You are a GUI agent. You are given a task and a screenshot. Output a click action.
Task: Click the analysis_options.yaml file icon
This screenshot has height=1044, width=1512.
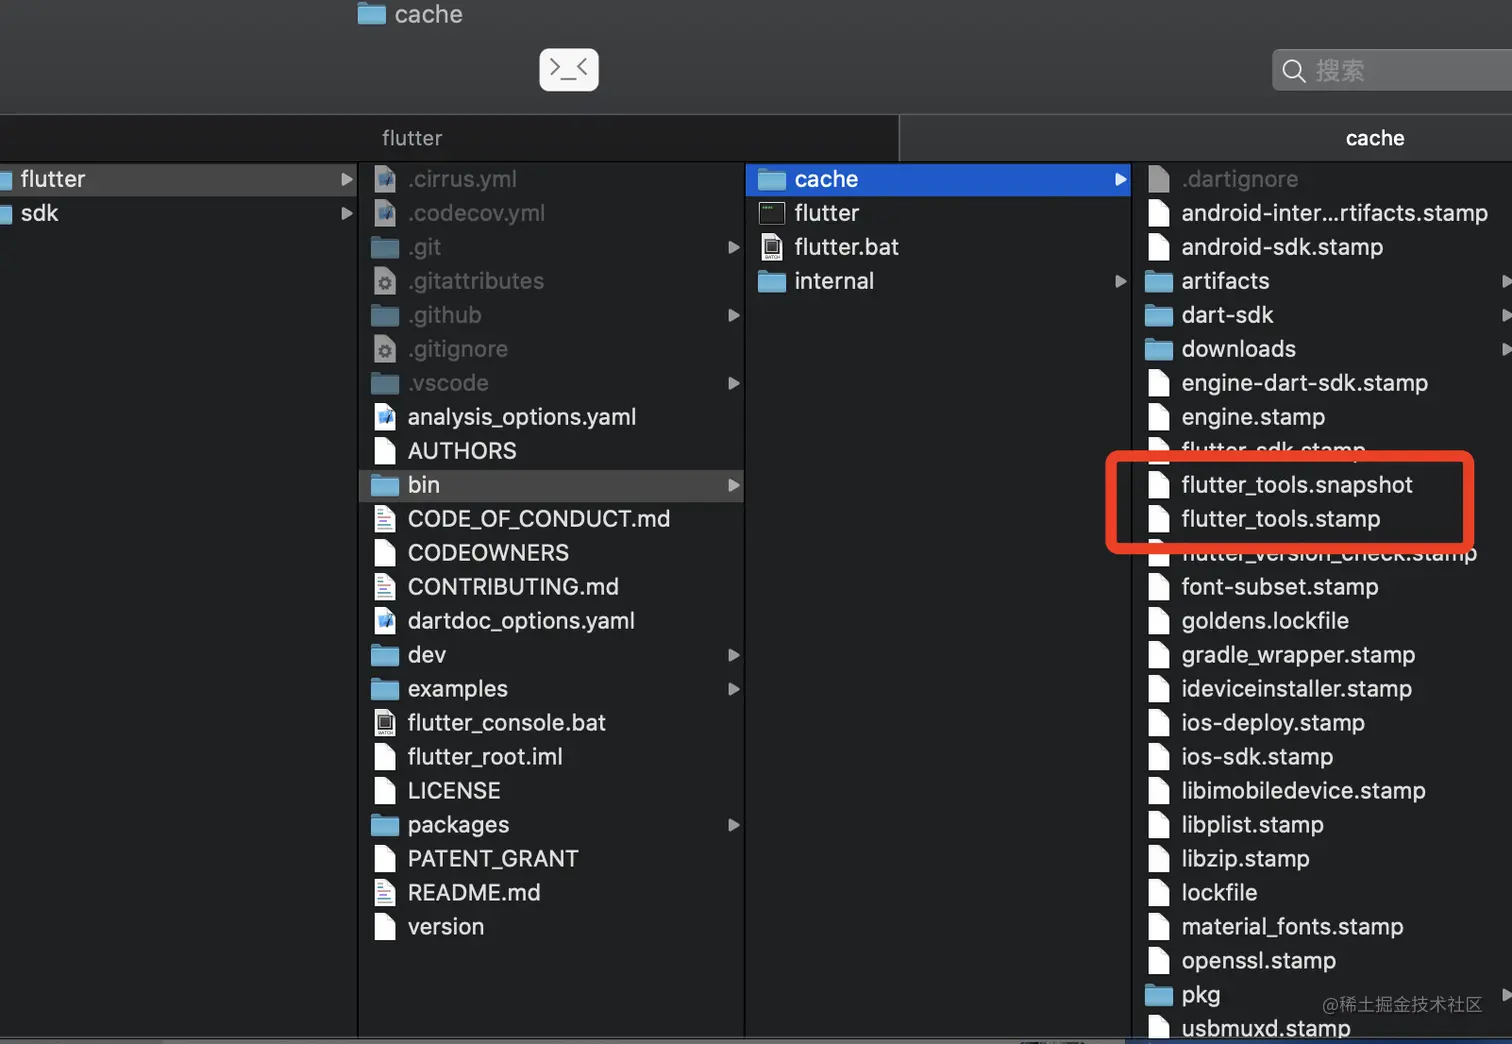[385, 417]
